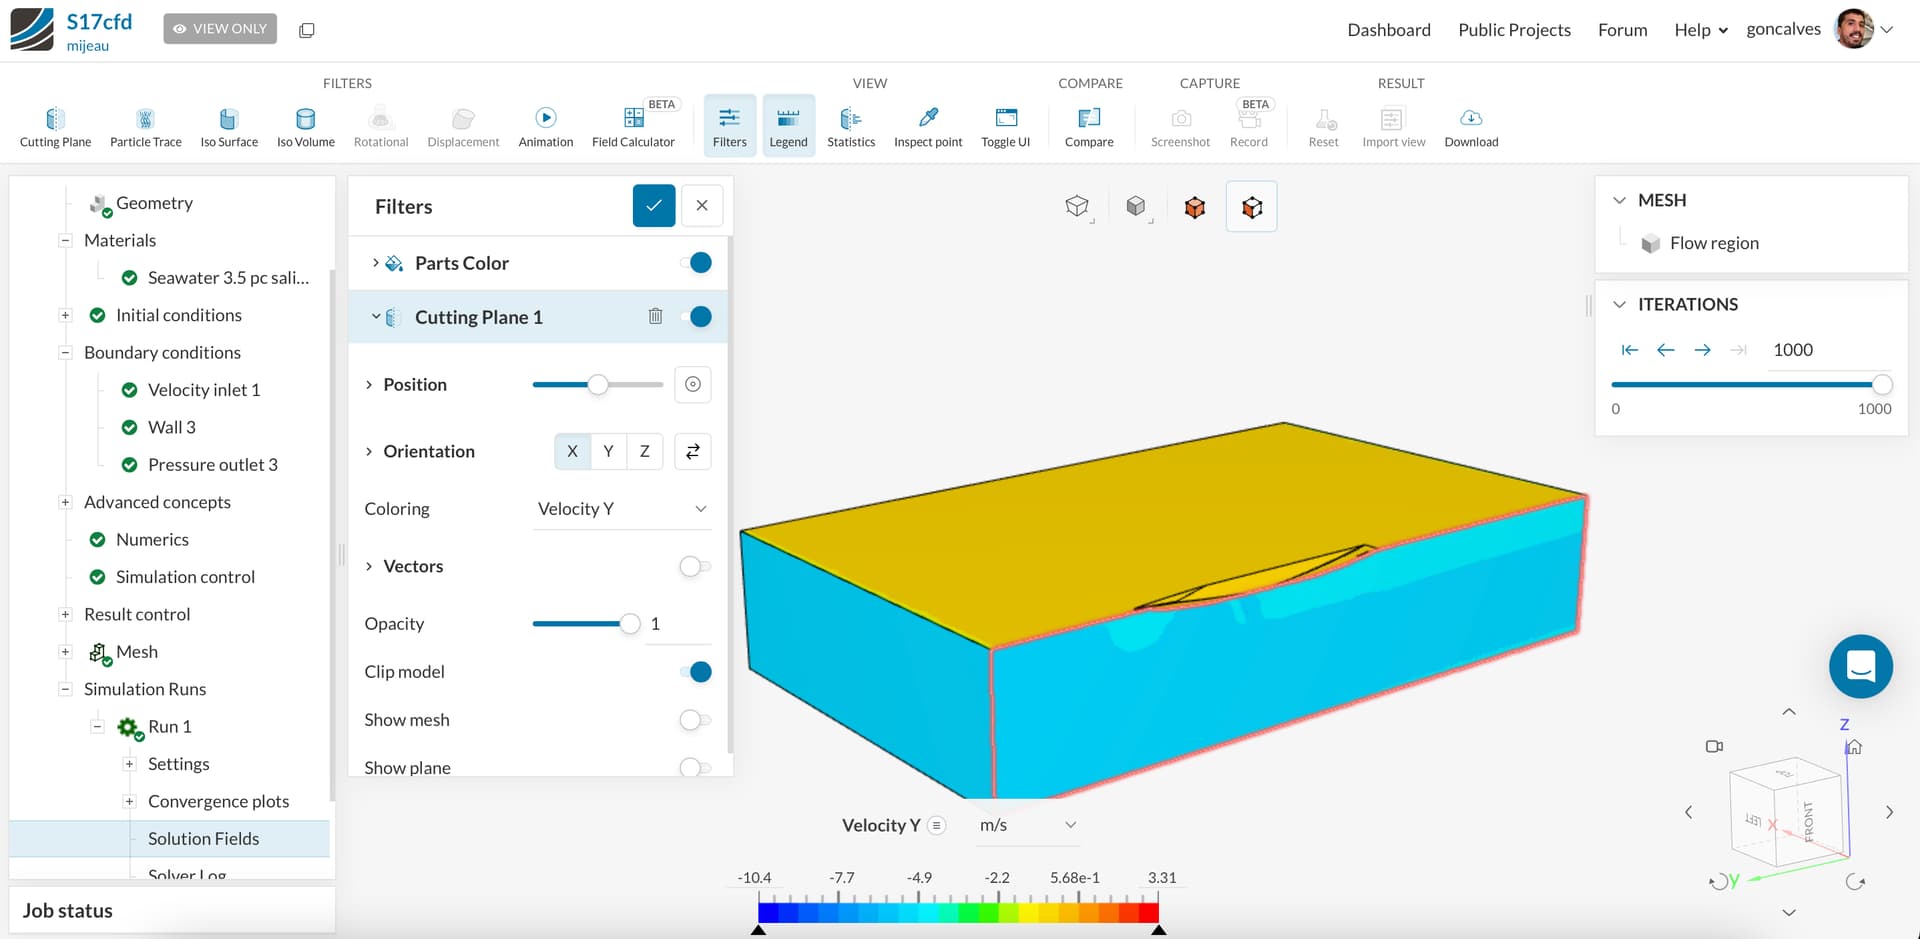The image size is (1920, 939).
Task: Toggle Cutting Plane 1 visibility switch
Action: click(696, 317)
